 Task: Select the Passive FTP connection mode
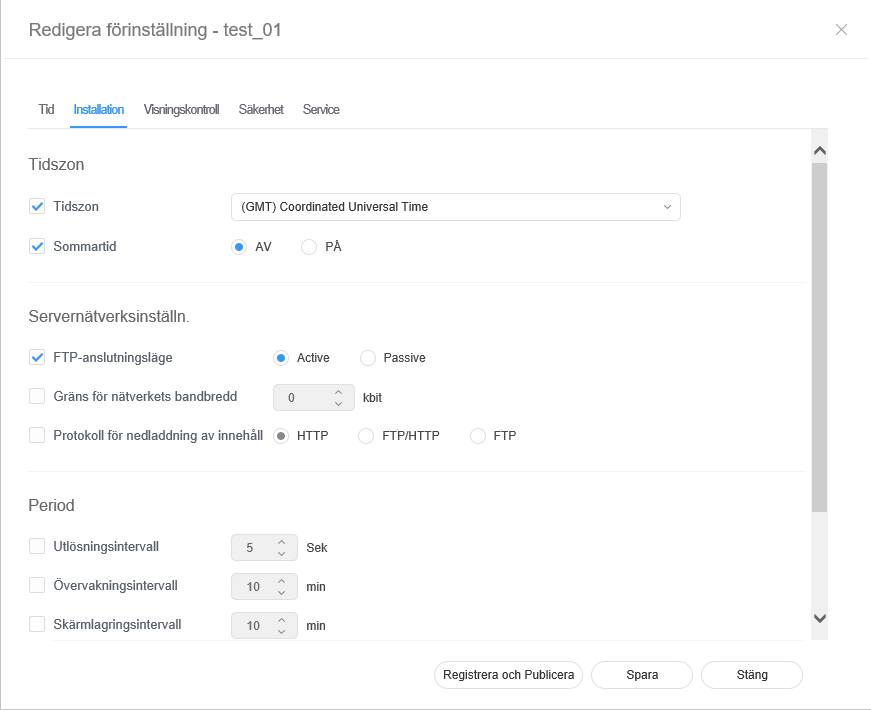(x=368, y=358)
